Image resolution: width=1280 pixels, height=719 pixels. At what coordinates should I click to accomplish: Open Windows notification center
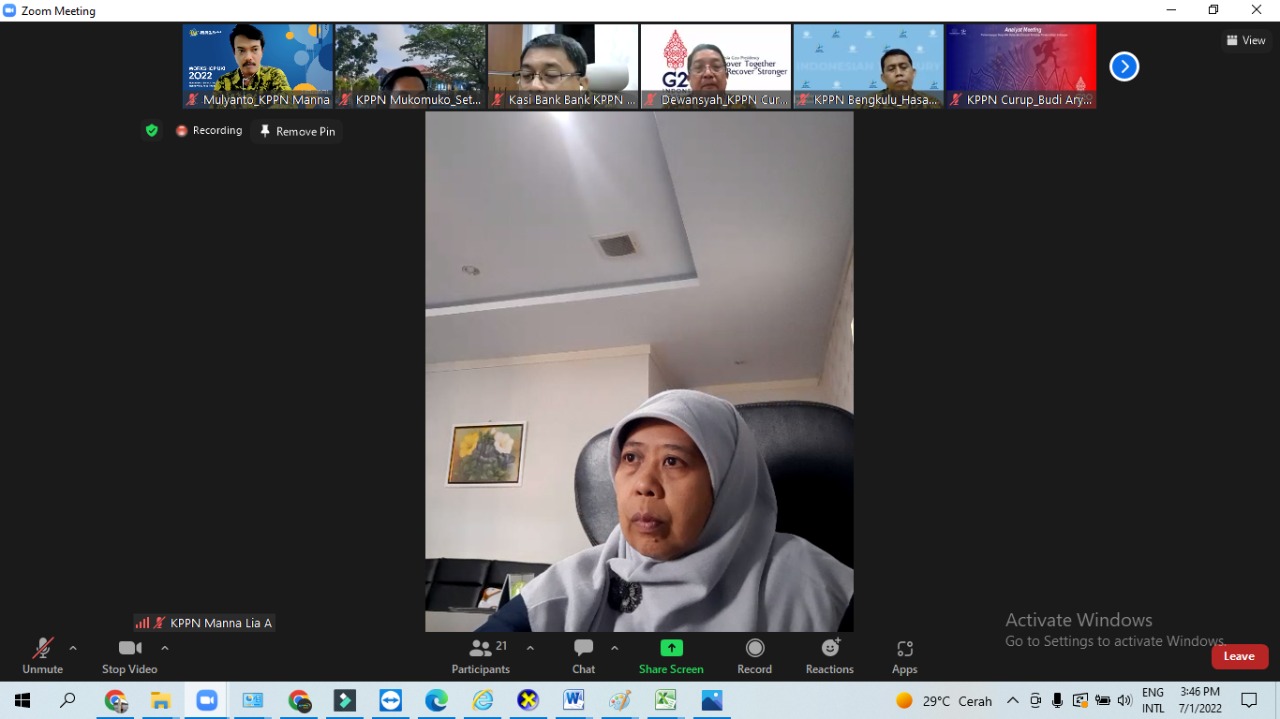pos(1249,700)
